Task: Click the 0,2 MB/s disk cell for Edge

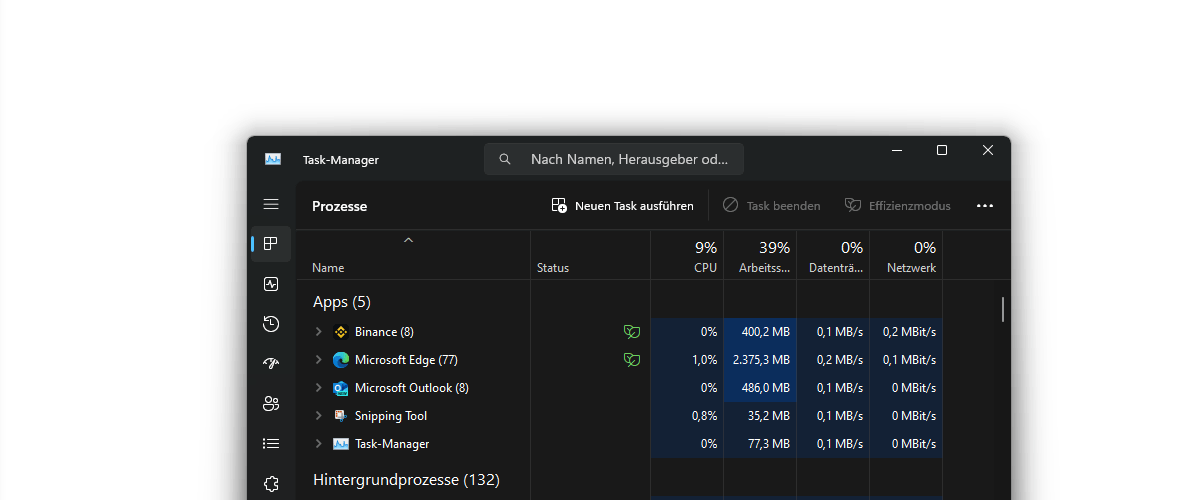Action: coord(833,360)
